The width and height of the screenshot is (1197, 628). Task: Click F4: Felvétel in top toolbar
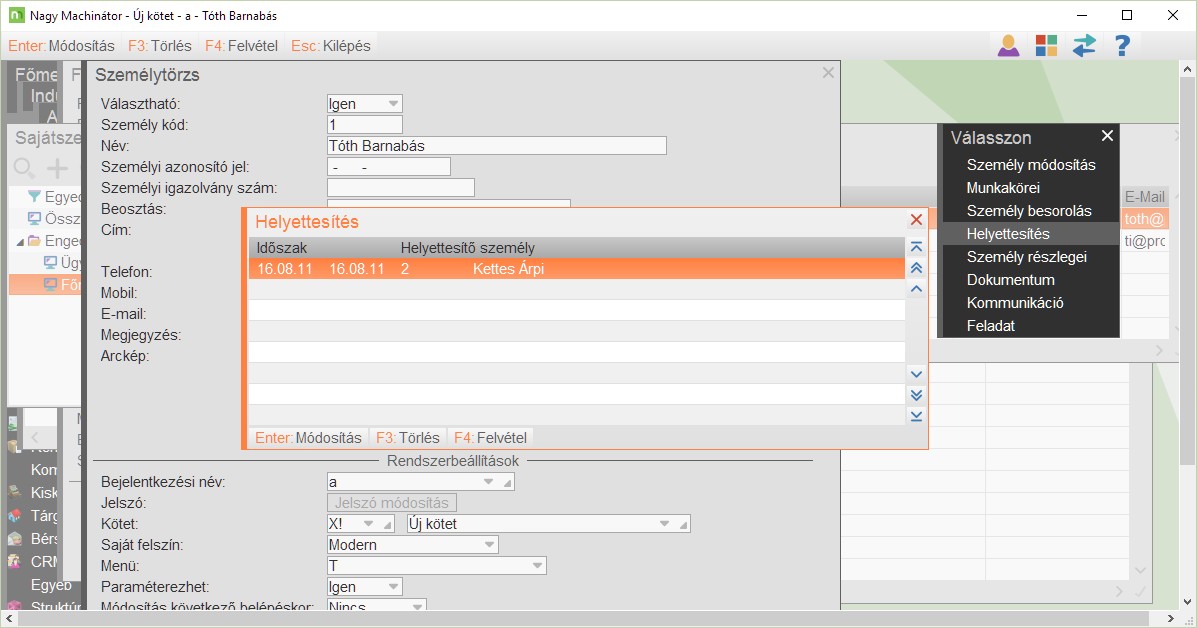pos(241,46)
